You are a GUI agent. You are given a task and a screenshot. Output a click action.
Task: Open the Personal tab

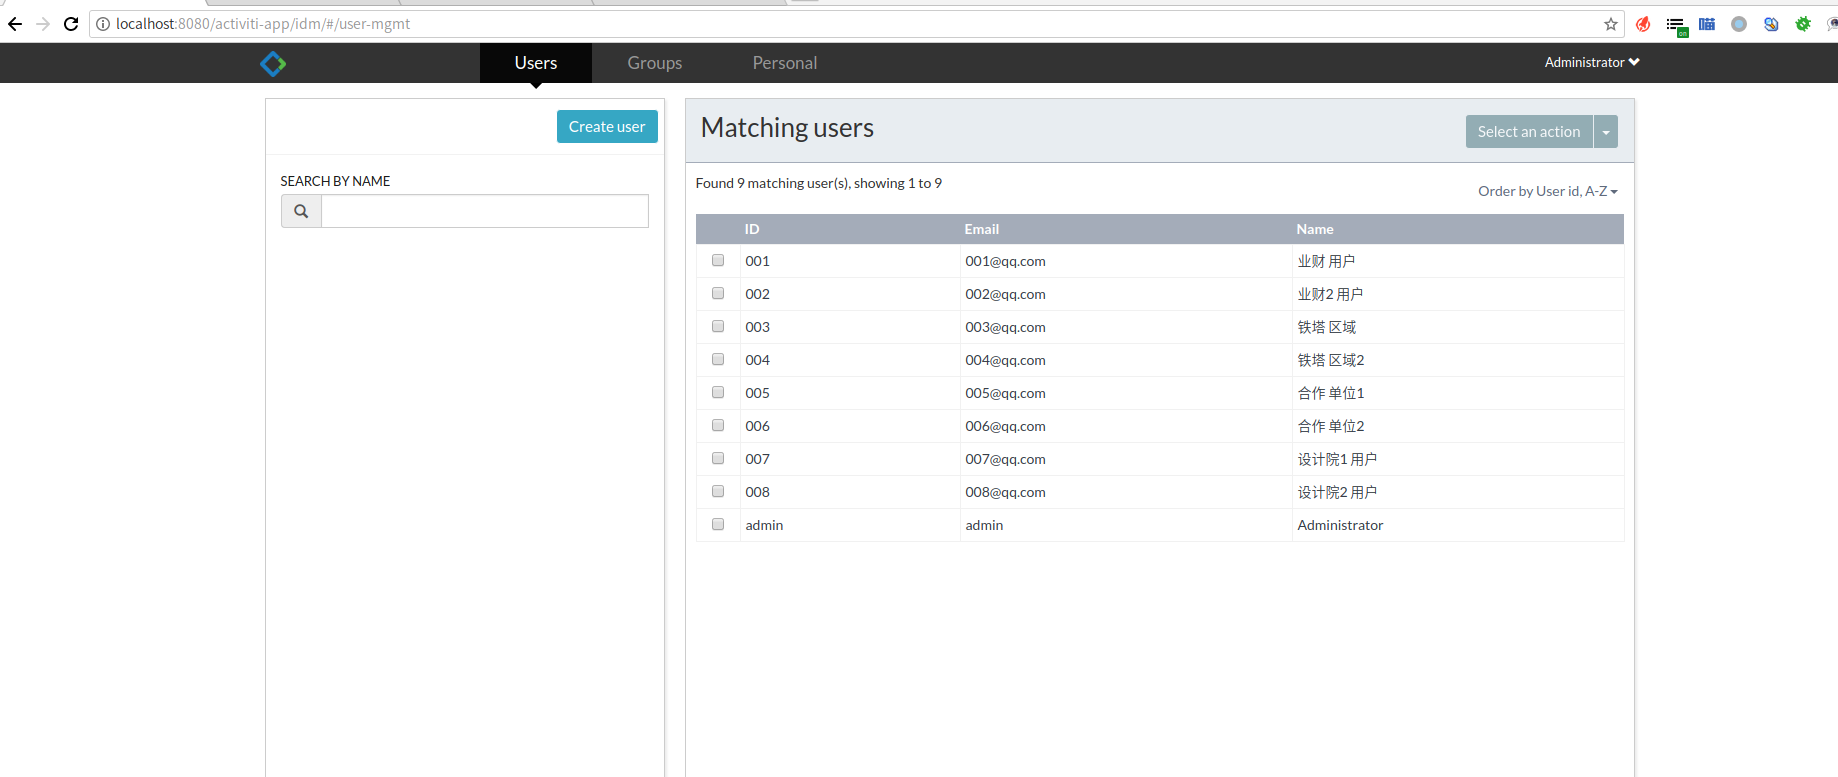pos(784,63)
